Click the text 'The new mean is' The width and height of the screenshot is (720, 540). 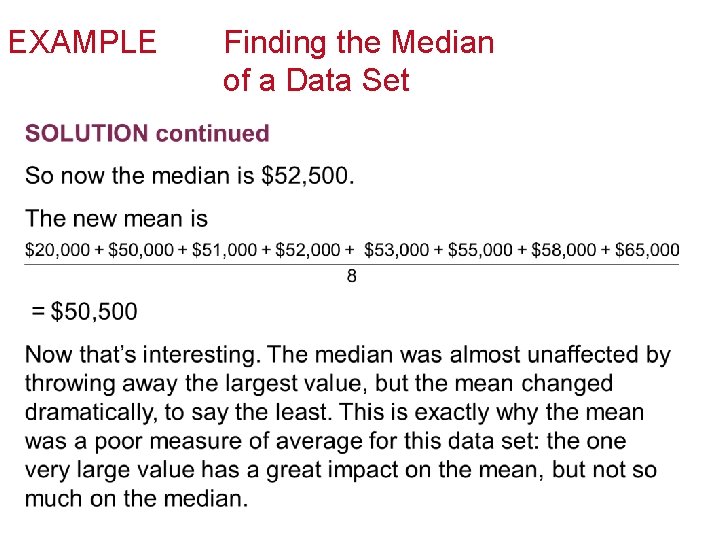click(116, 218)
